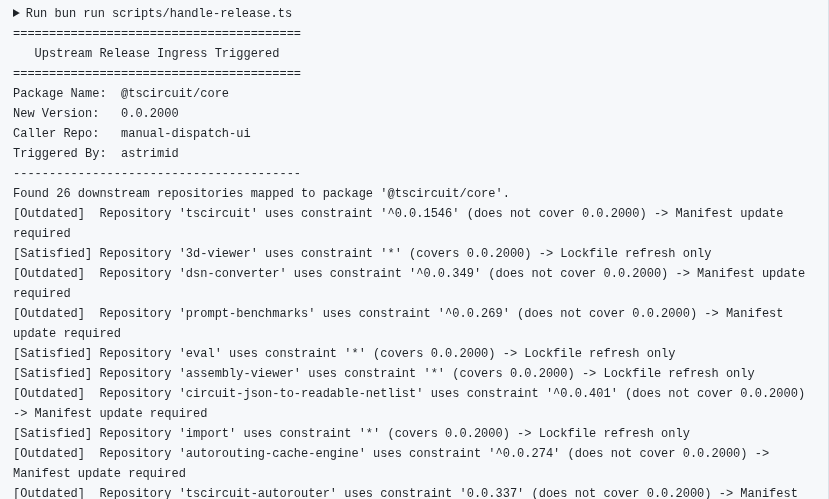Click the vertical scrollbar at the right edge
Image resolution: width=829 pixels, height=499 pixels.
826,250
